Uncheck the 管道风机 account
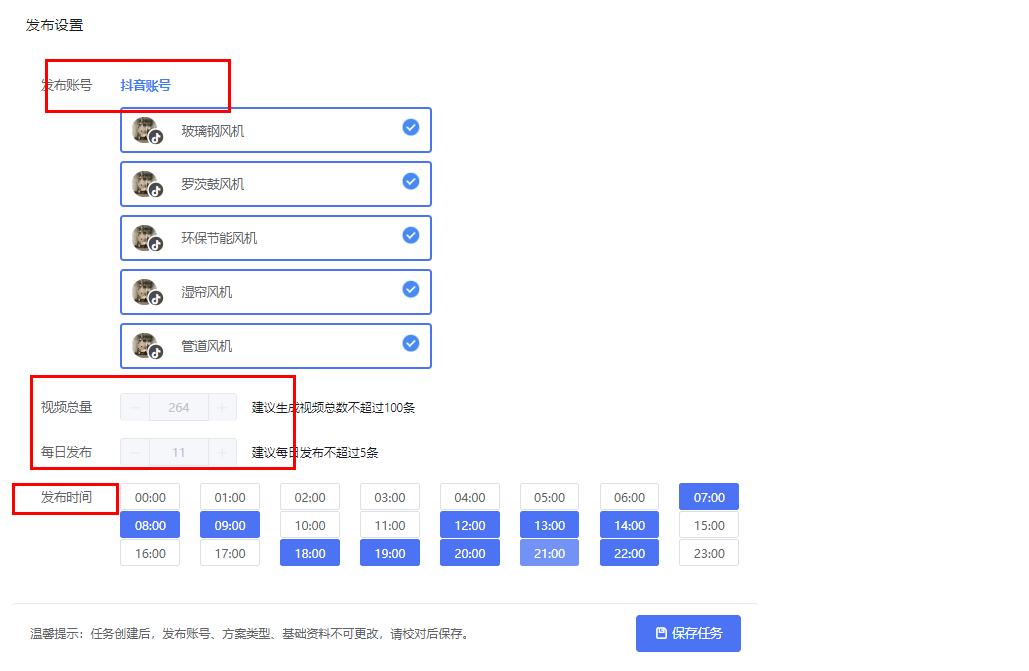 (410, 343)
